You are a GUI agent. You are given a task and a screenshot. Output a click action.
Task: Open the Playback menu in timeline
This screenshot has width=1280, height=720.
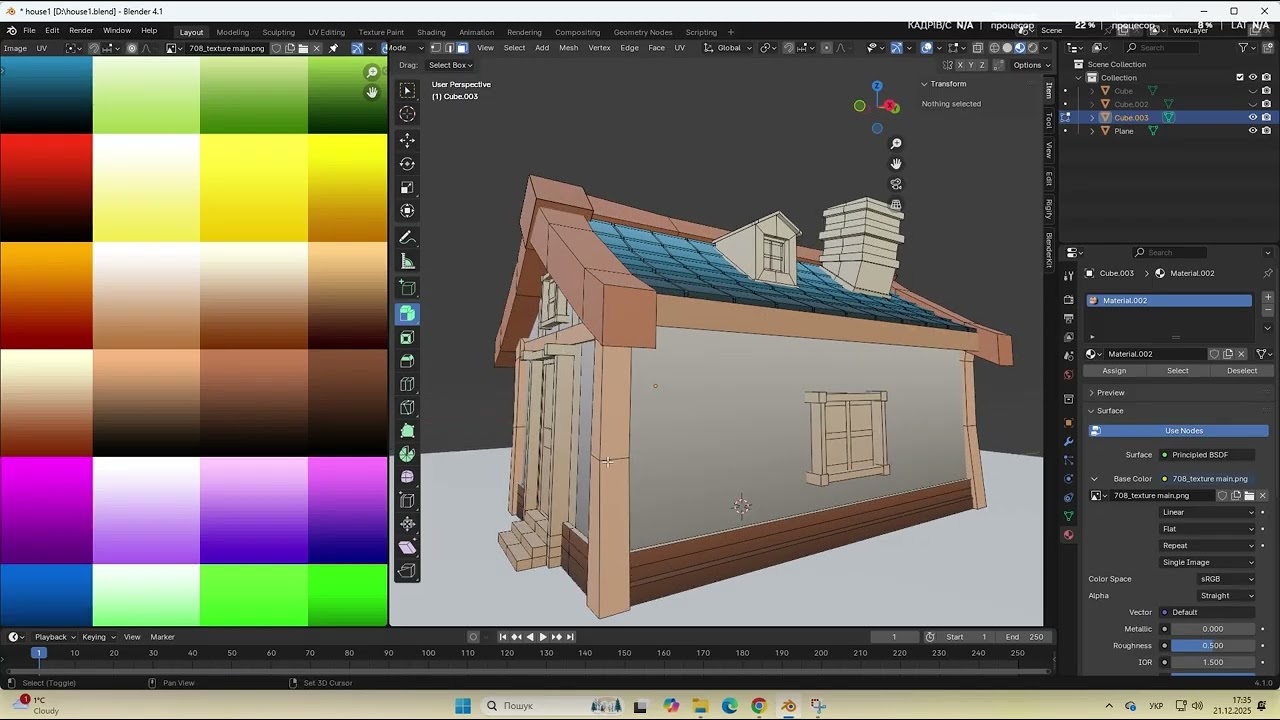click(x=54, y=637)
